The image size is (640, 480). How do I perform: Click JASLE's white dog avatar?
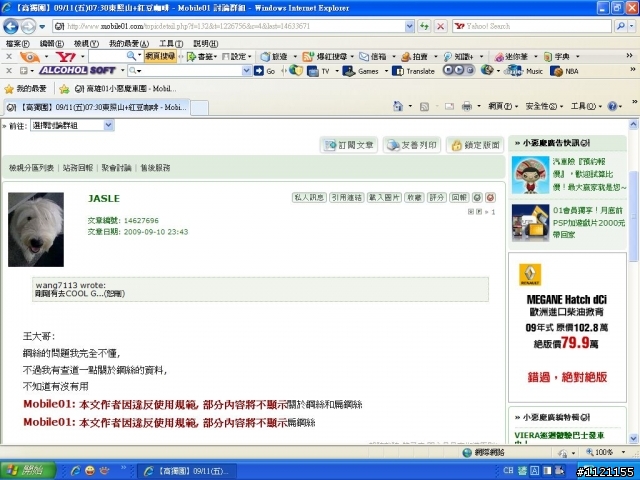pyautogui.click(x=36, y=229)
